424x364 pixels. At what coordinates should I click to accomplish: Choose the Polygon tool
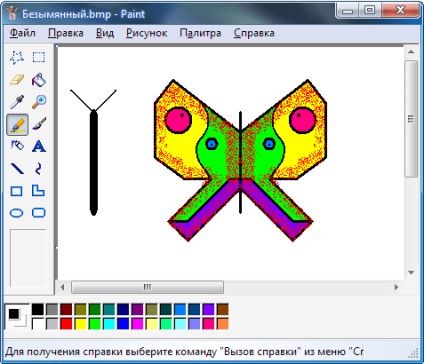tap(39, 191)
